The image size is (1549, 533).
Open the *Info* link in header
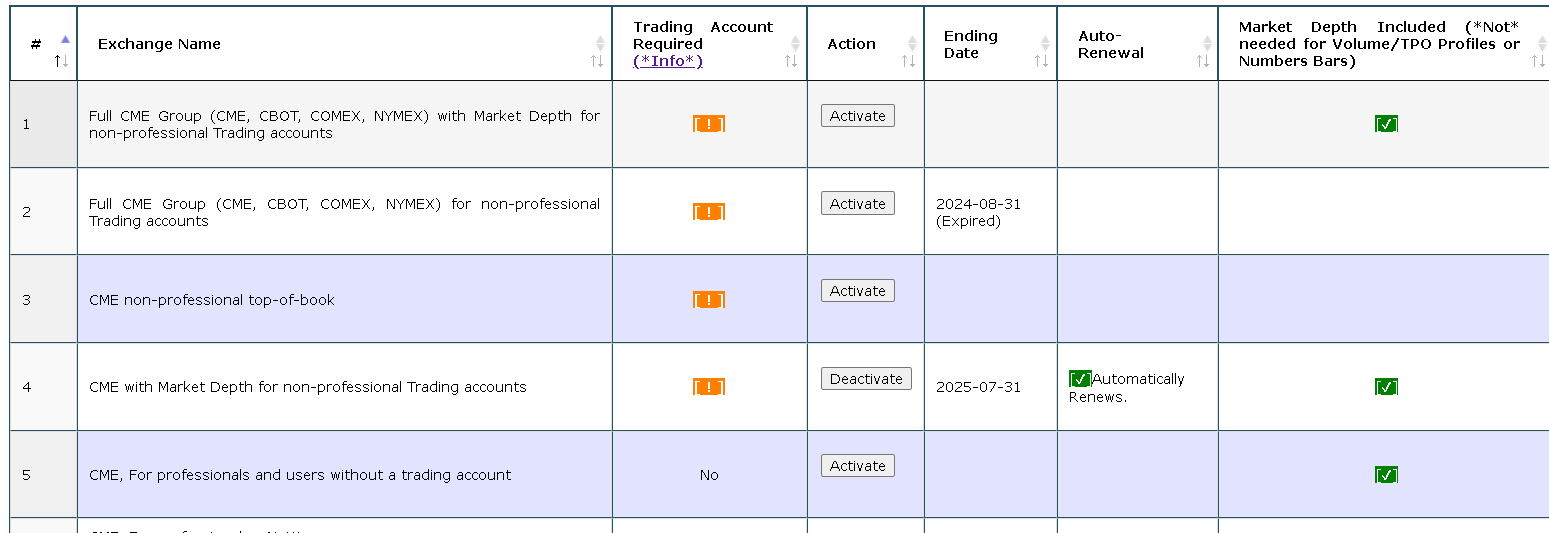coord(668,61)
